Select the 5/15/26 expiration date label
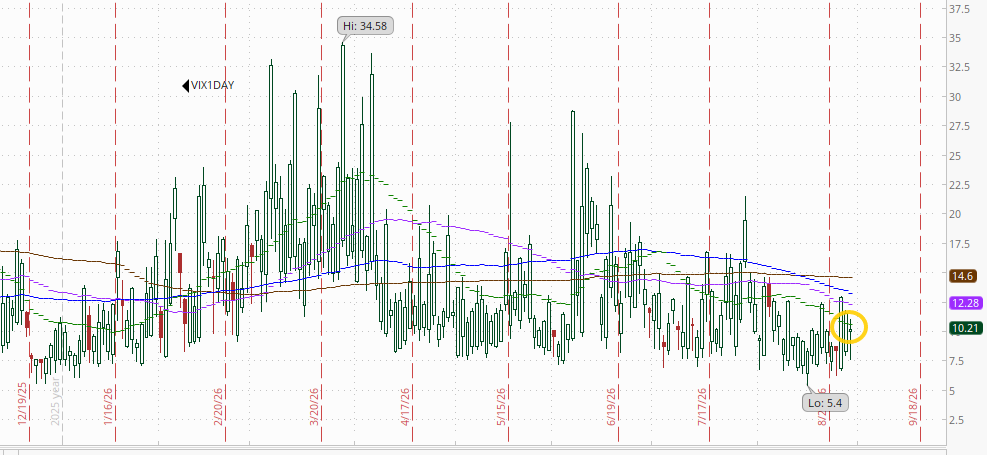Image resolution: width=987 pixels, height=455 pixels. click(x=501, y=405)
